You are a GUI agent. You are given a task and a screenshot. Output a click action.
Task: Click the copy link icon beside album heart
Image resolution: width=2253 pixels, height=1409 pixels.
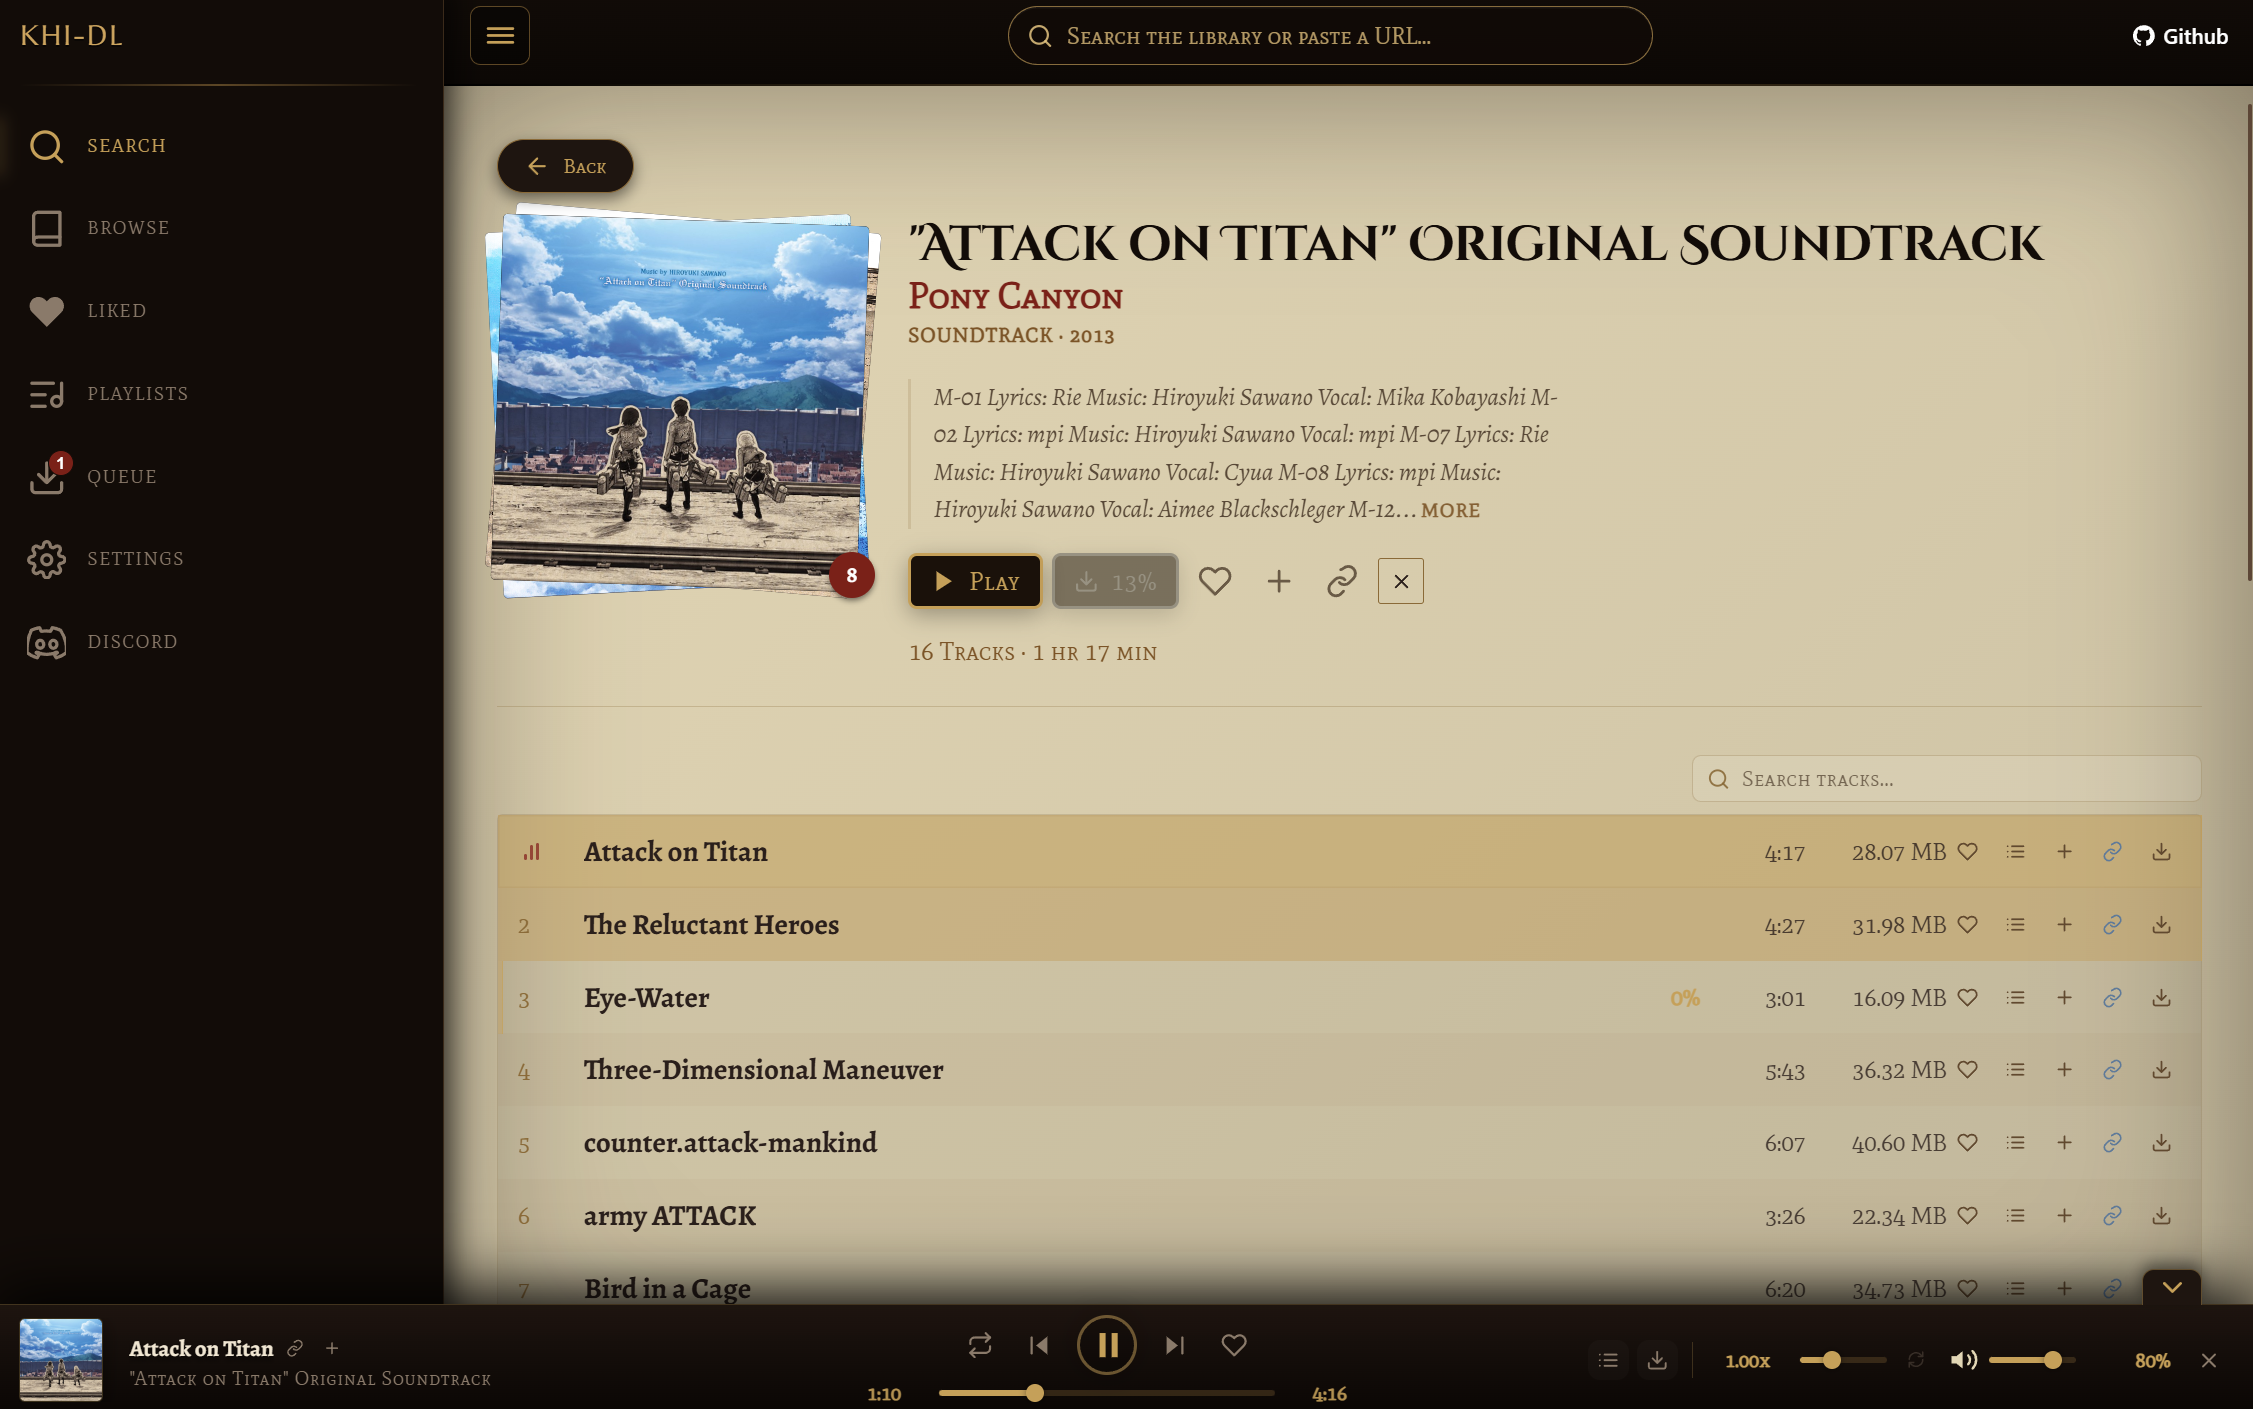1341,581
